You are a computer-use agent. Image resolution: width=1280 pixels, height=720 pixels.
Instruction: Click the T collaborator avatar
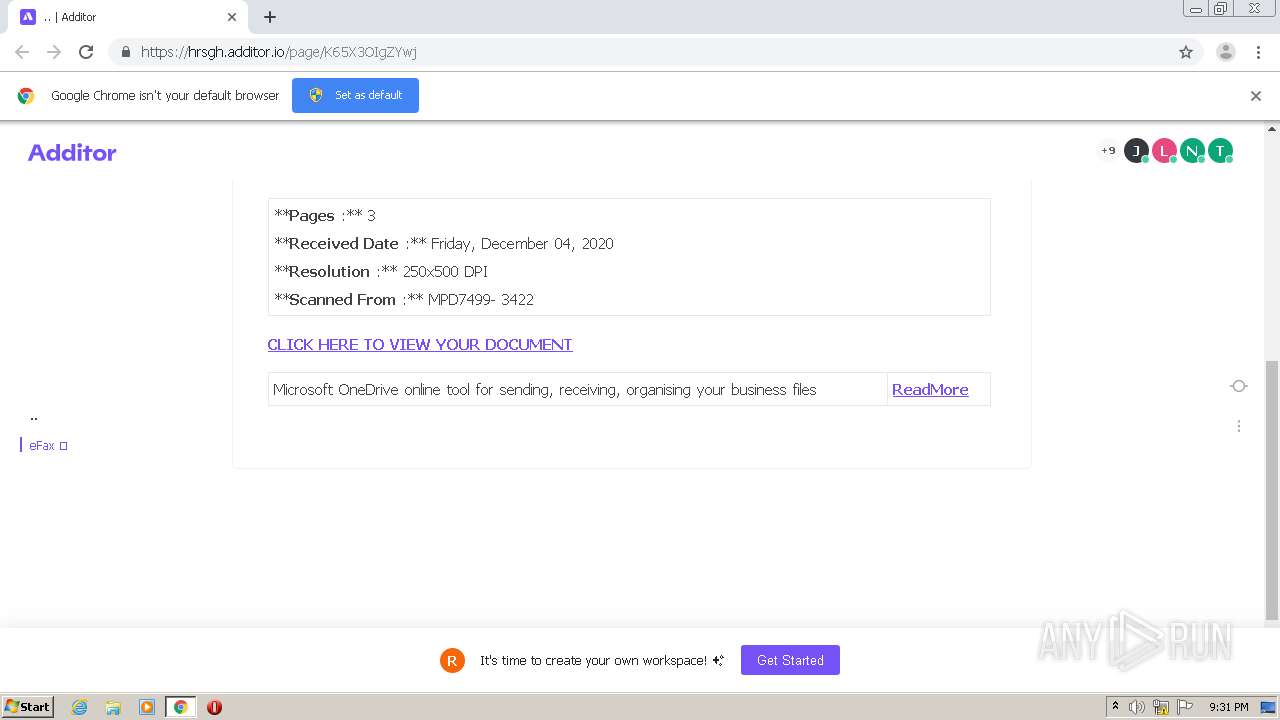click(1220, 151)
